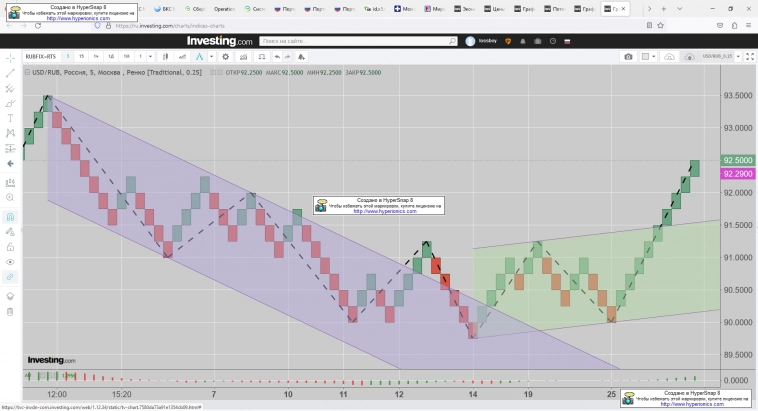Change language via Russian flag

(567, 41)
